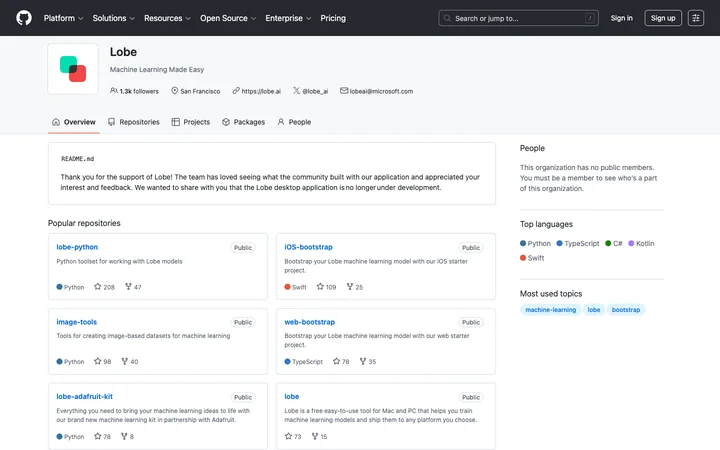Focus the Search or jump to field
720x450 pixels.
pyautogui.click(x=518, y=18)
